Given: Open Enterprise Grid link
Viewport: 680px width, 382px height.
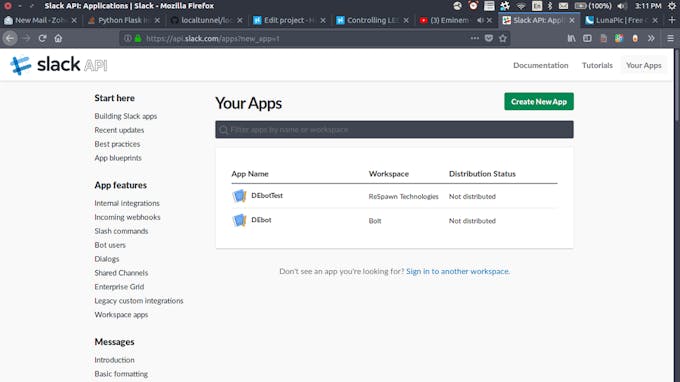Looking at the screenshot, I should coord(119,287).
